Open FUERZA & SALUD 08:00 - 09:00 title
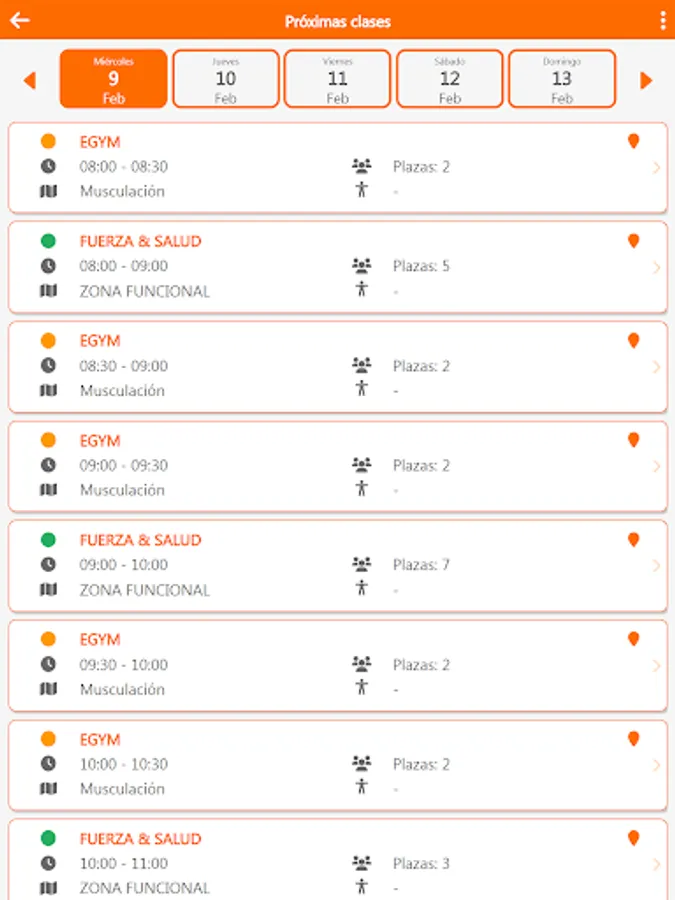 (x=140, y=241)
